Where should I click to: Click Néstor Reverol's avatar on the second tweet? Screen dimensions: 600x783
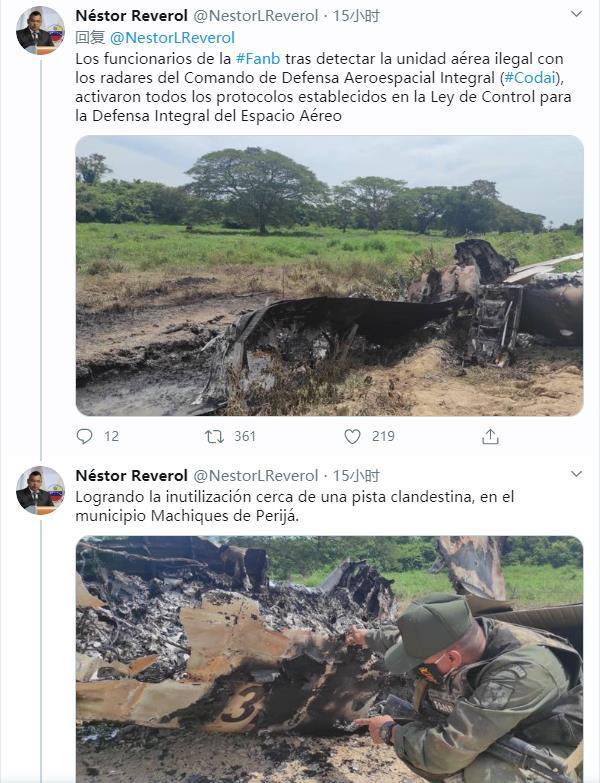40,490
